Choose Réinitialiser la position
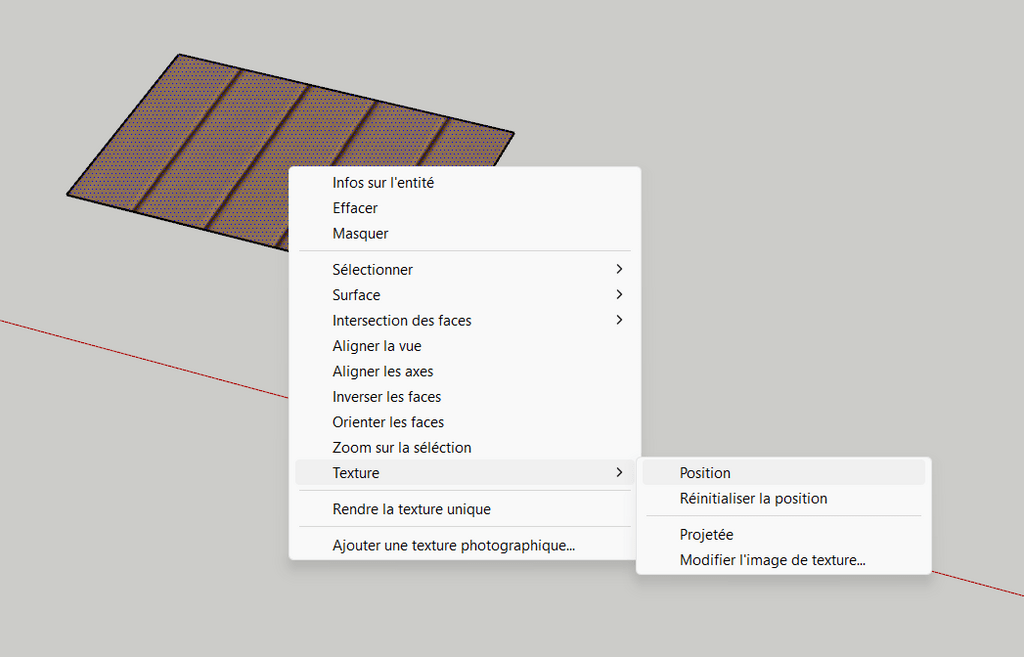 coord(784,499)
